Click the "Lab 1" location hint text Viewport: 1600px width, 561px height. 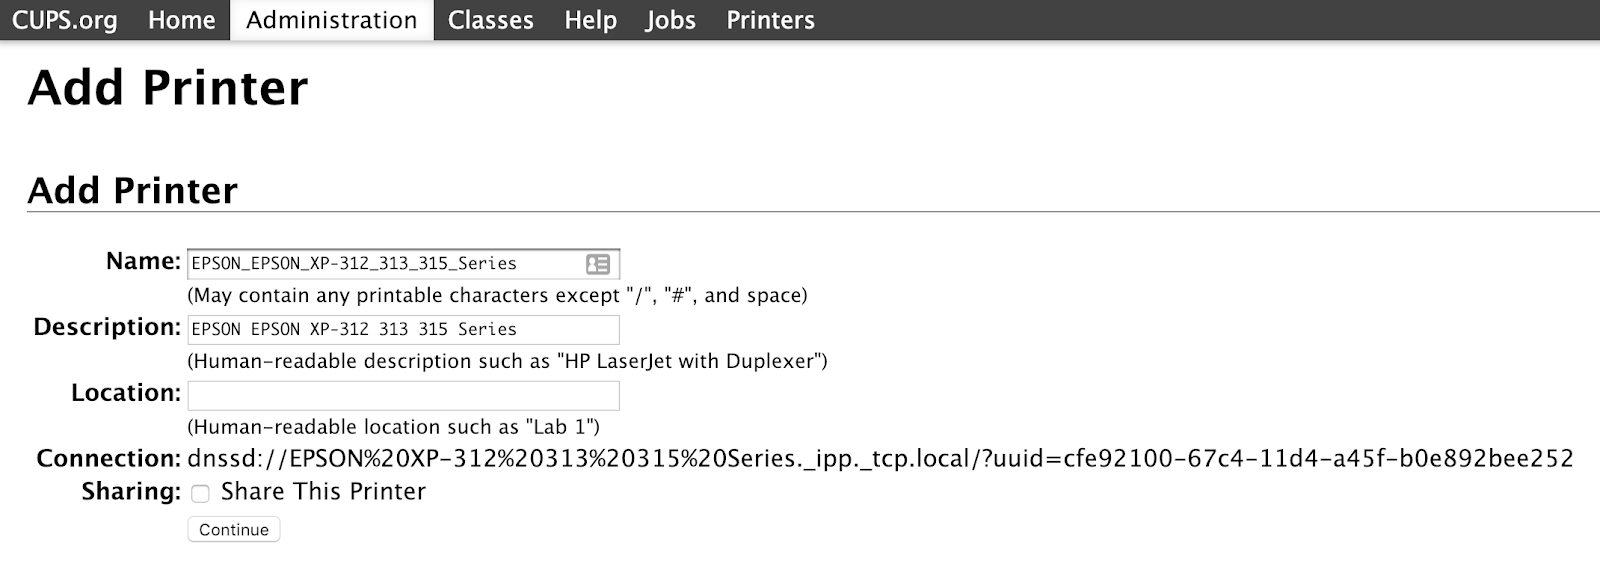[x=393, y=427]
